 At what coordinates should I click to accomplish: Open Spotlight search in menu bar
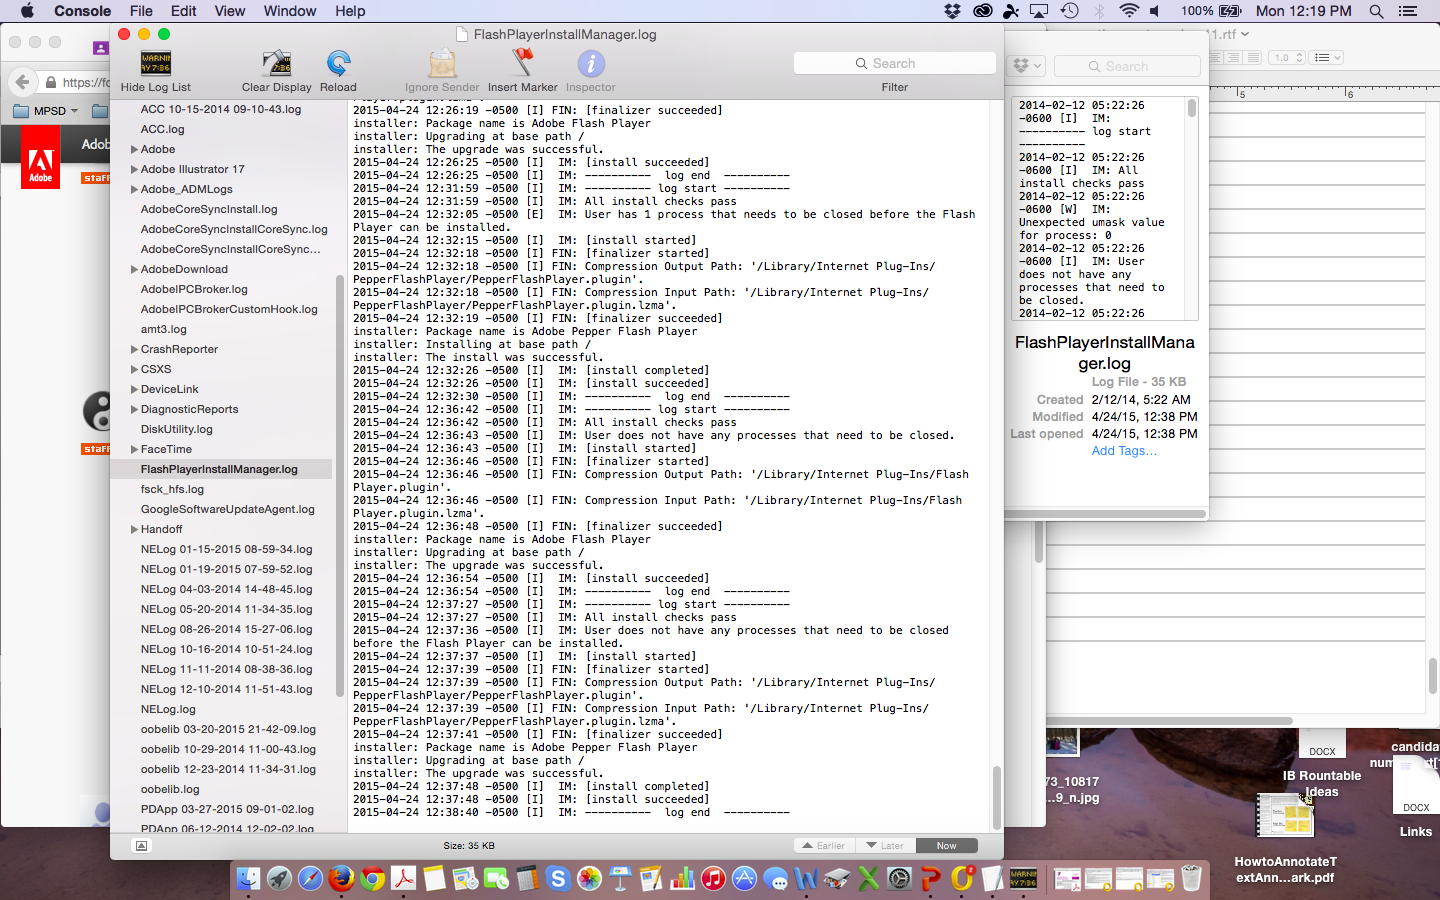tap(1376, 11)
